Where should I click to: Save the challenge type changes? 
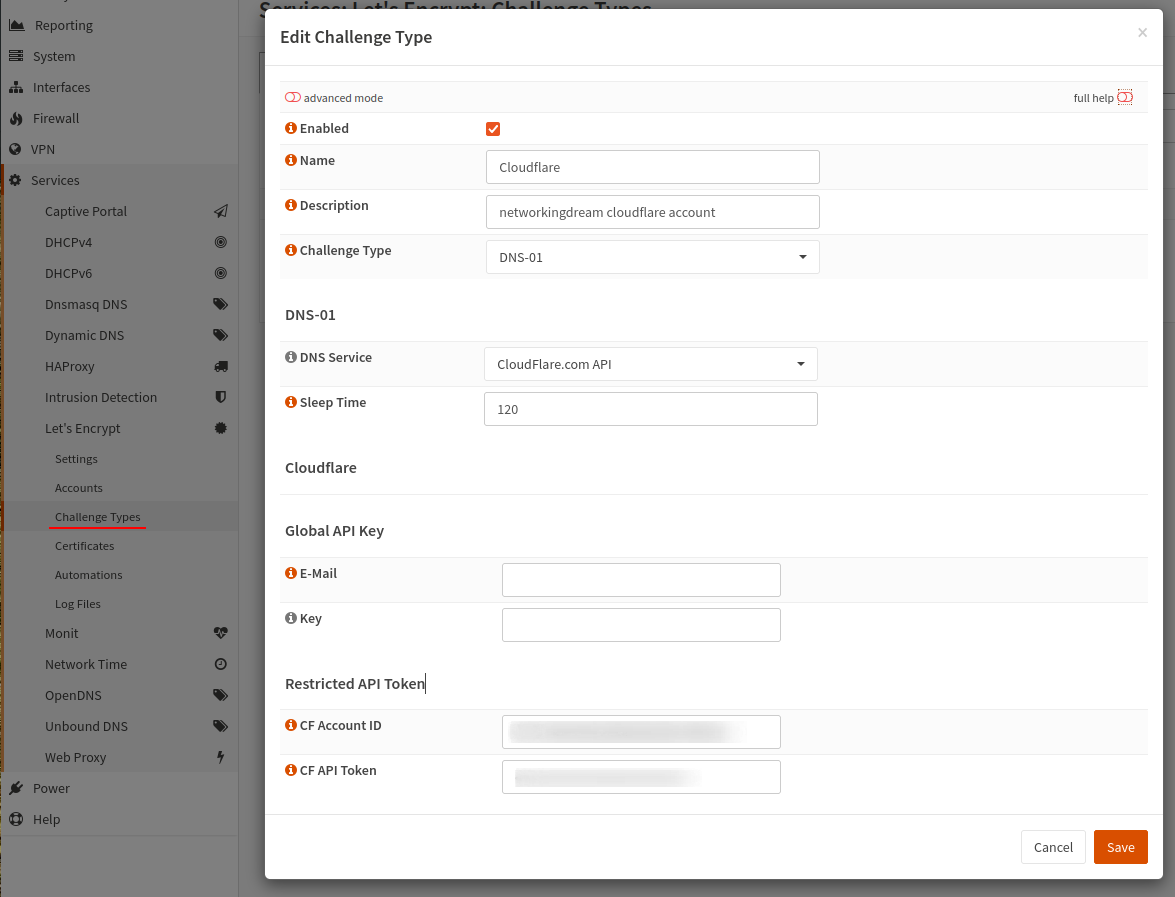[x=1120, y=847]
